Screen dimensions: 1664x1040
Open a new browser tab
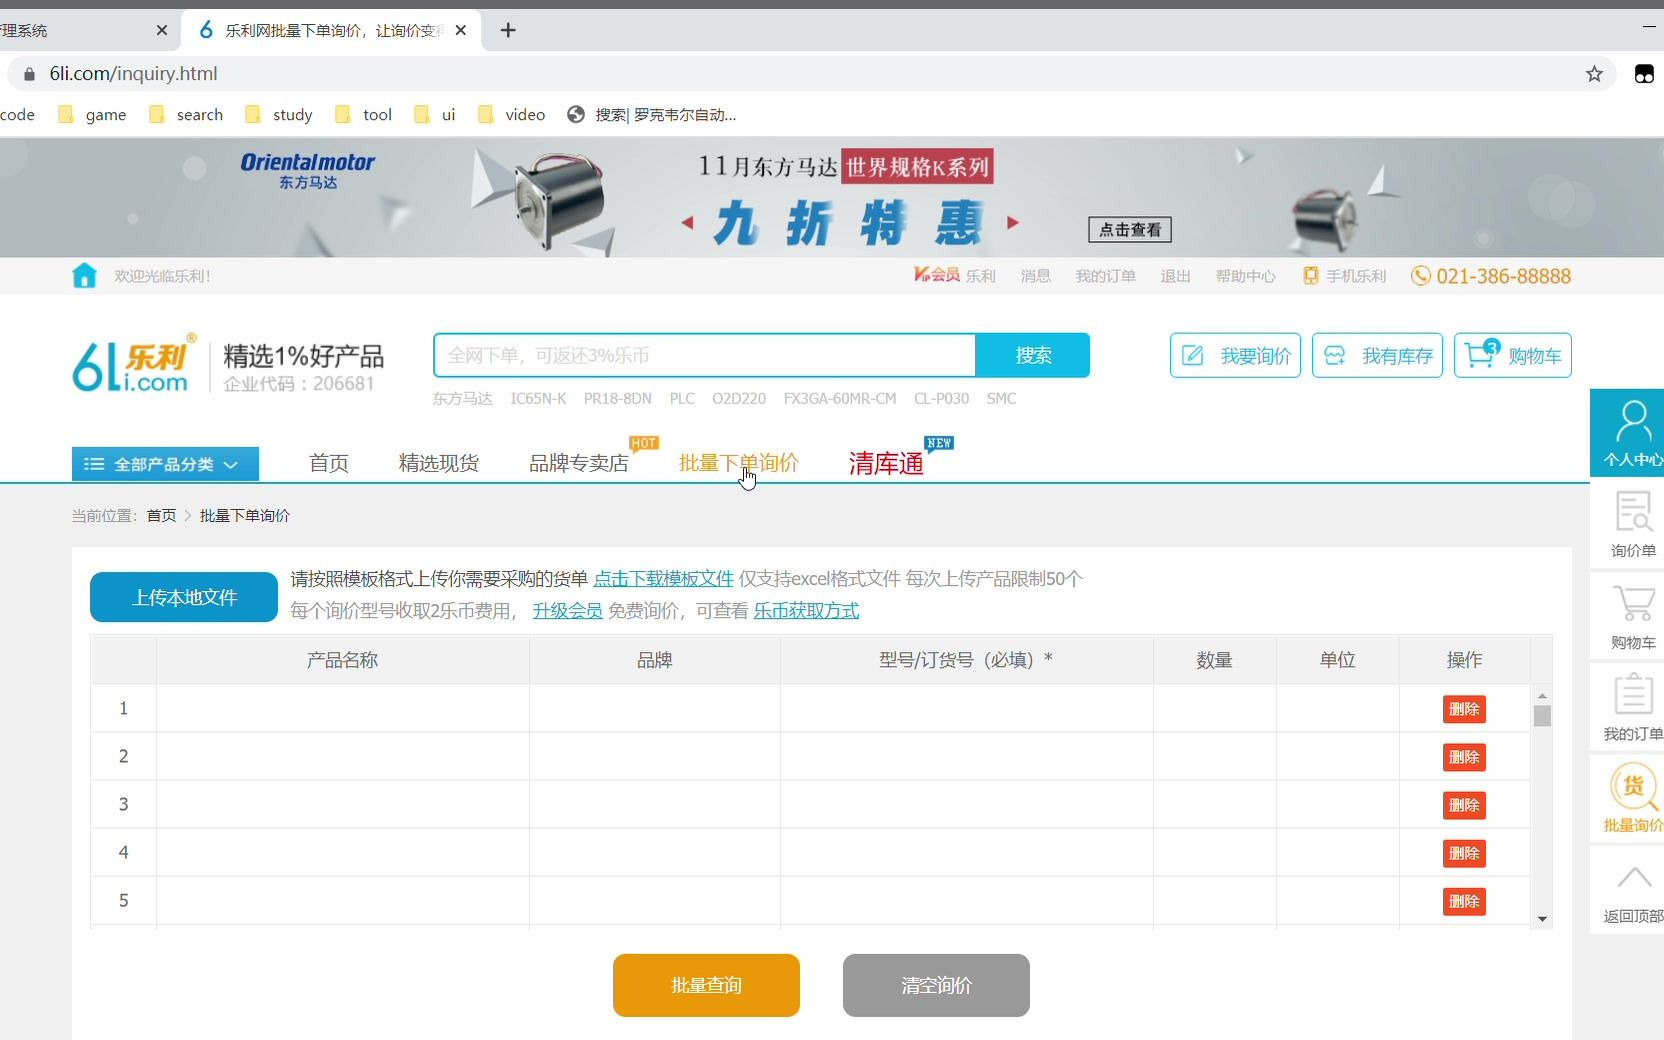pyautogui.click(x=508, y=31)
